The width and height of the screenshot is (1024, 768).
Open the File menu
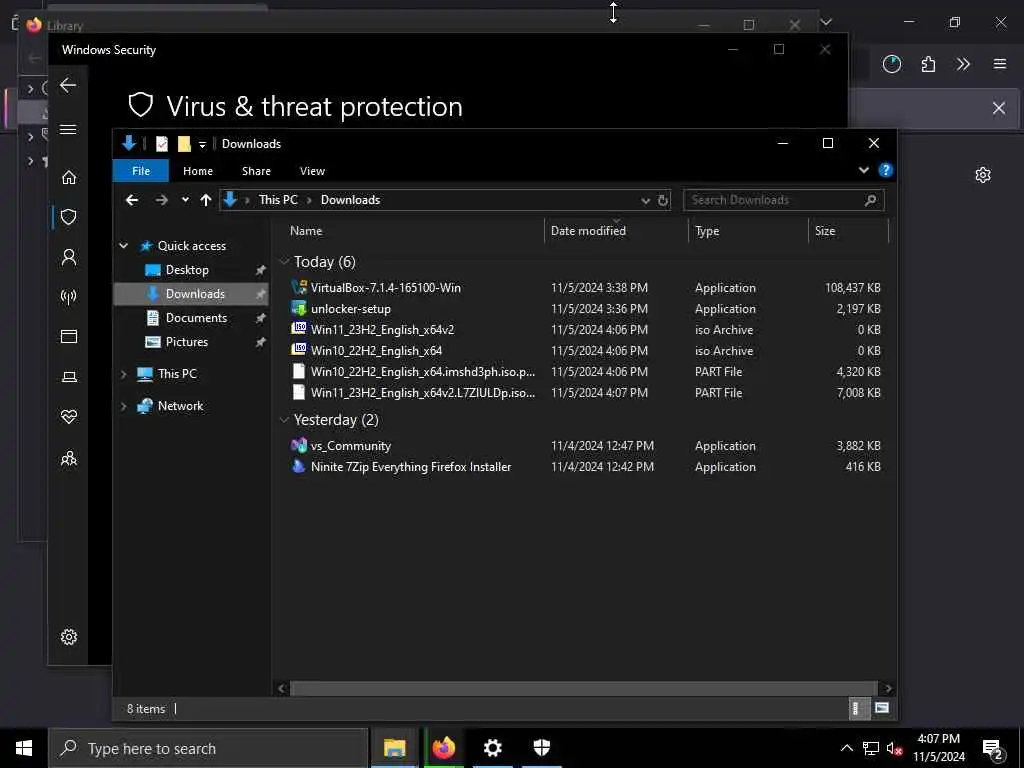[x=140, y=170]
